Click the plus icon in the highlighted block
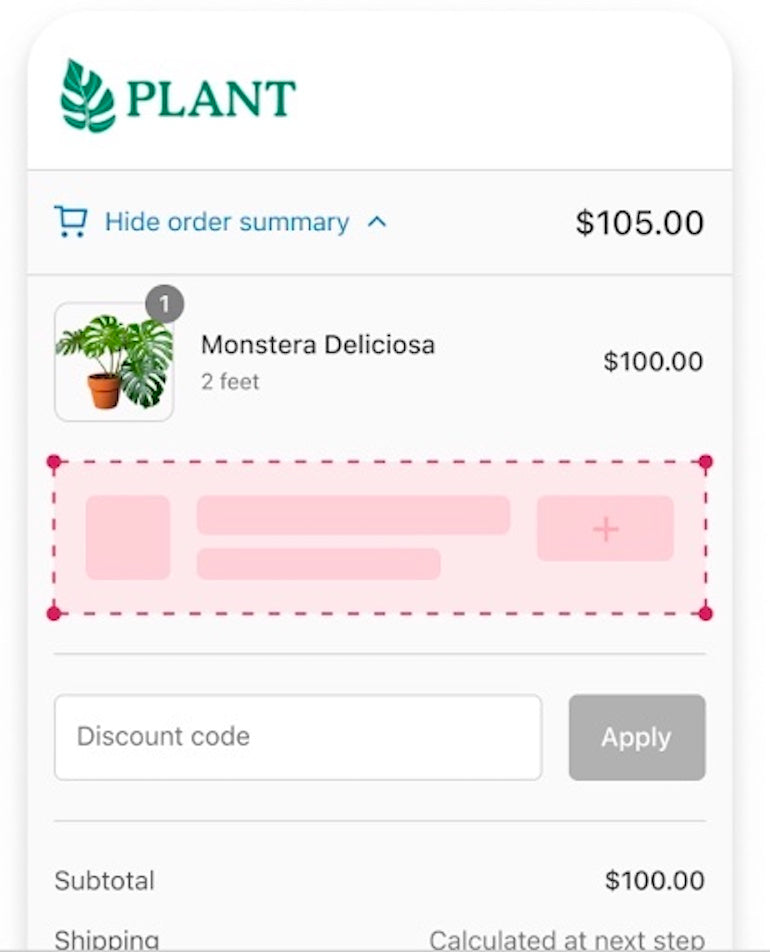The image size is (770, 952). tap(605, 529)
